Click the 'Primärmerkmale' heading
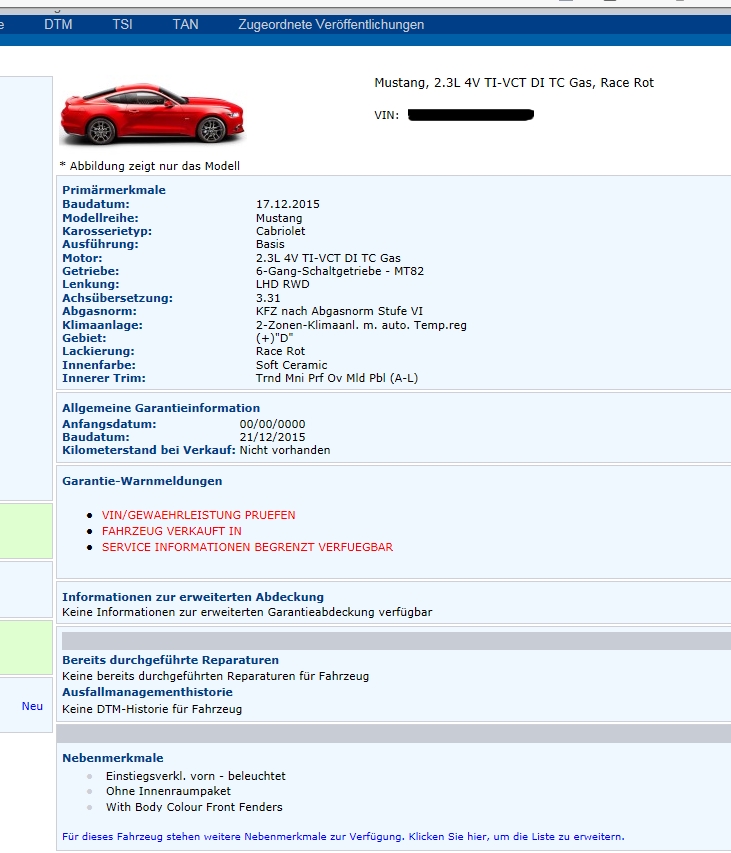This screenshot has height=853, width=731. pos(114,190)
